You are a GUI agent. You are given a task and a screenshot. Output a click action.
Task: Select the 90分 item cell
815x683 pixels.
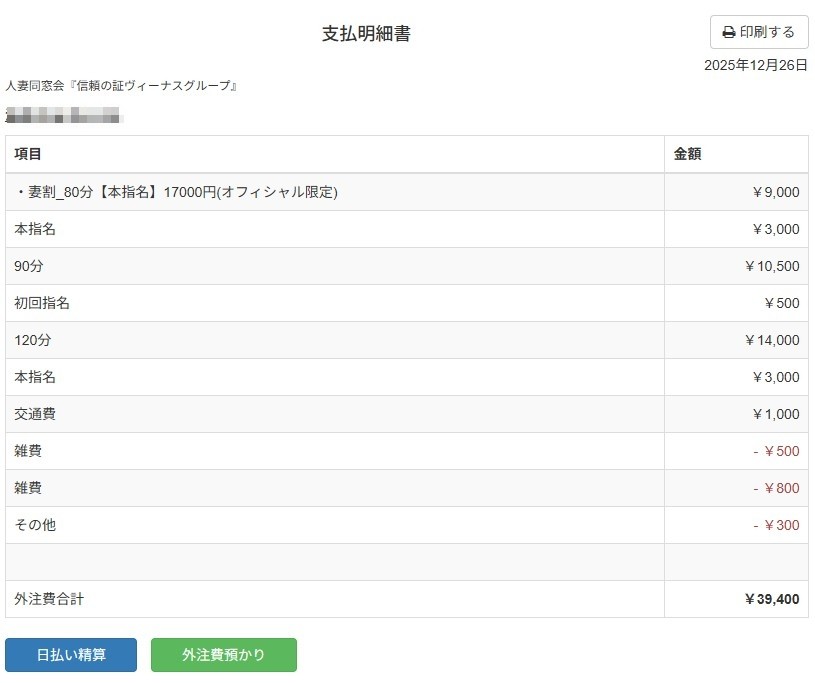pyautogui.click(x=29, y=266)
